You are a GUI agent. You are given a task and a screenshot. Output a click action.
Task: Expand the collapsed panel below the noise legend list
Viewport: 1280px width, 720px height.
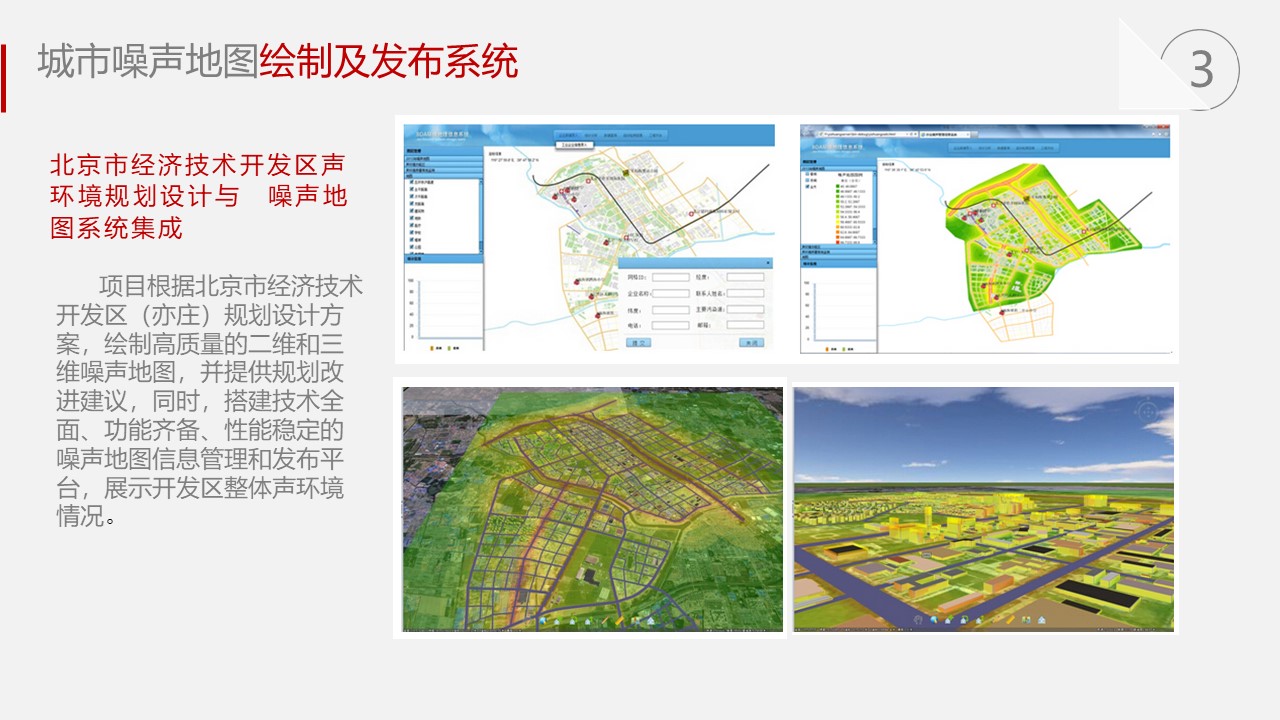838,247
